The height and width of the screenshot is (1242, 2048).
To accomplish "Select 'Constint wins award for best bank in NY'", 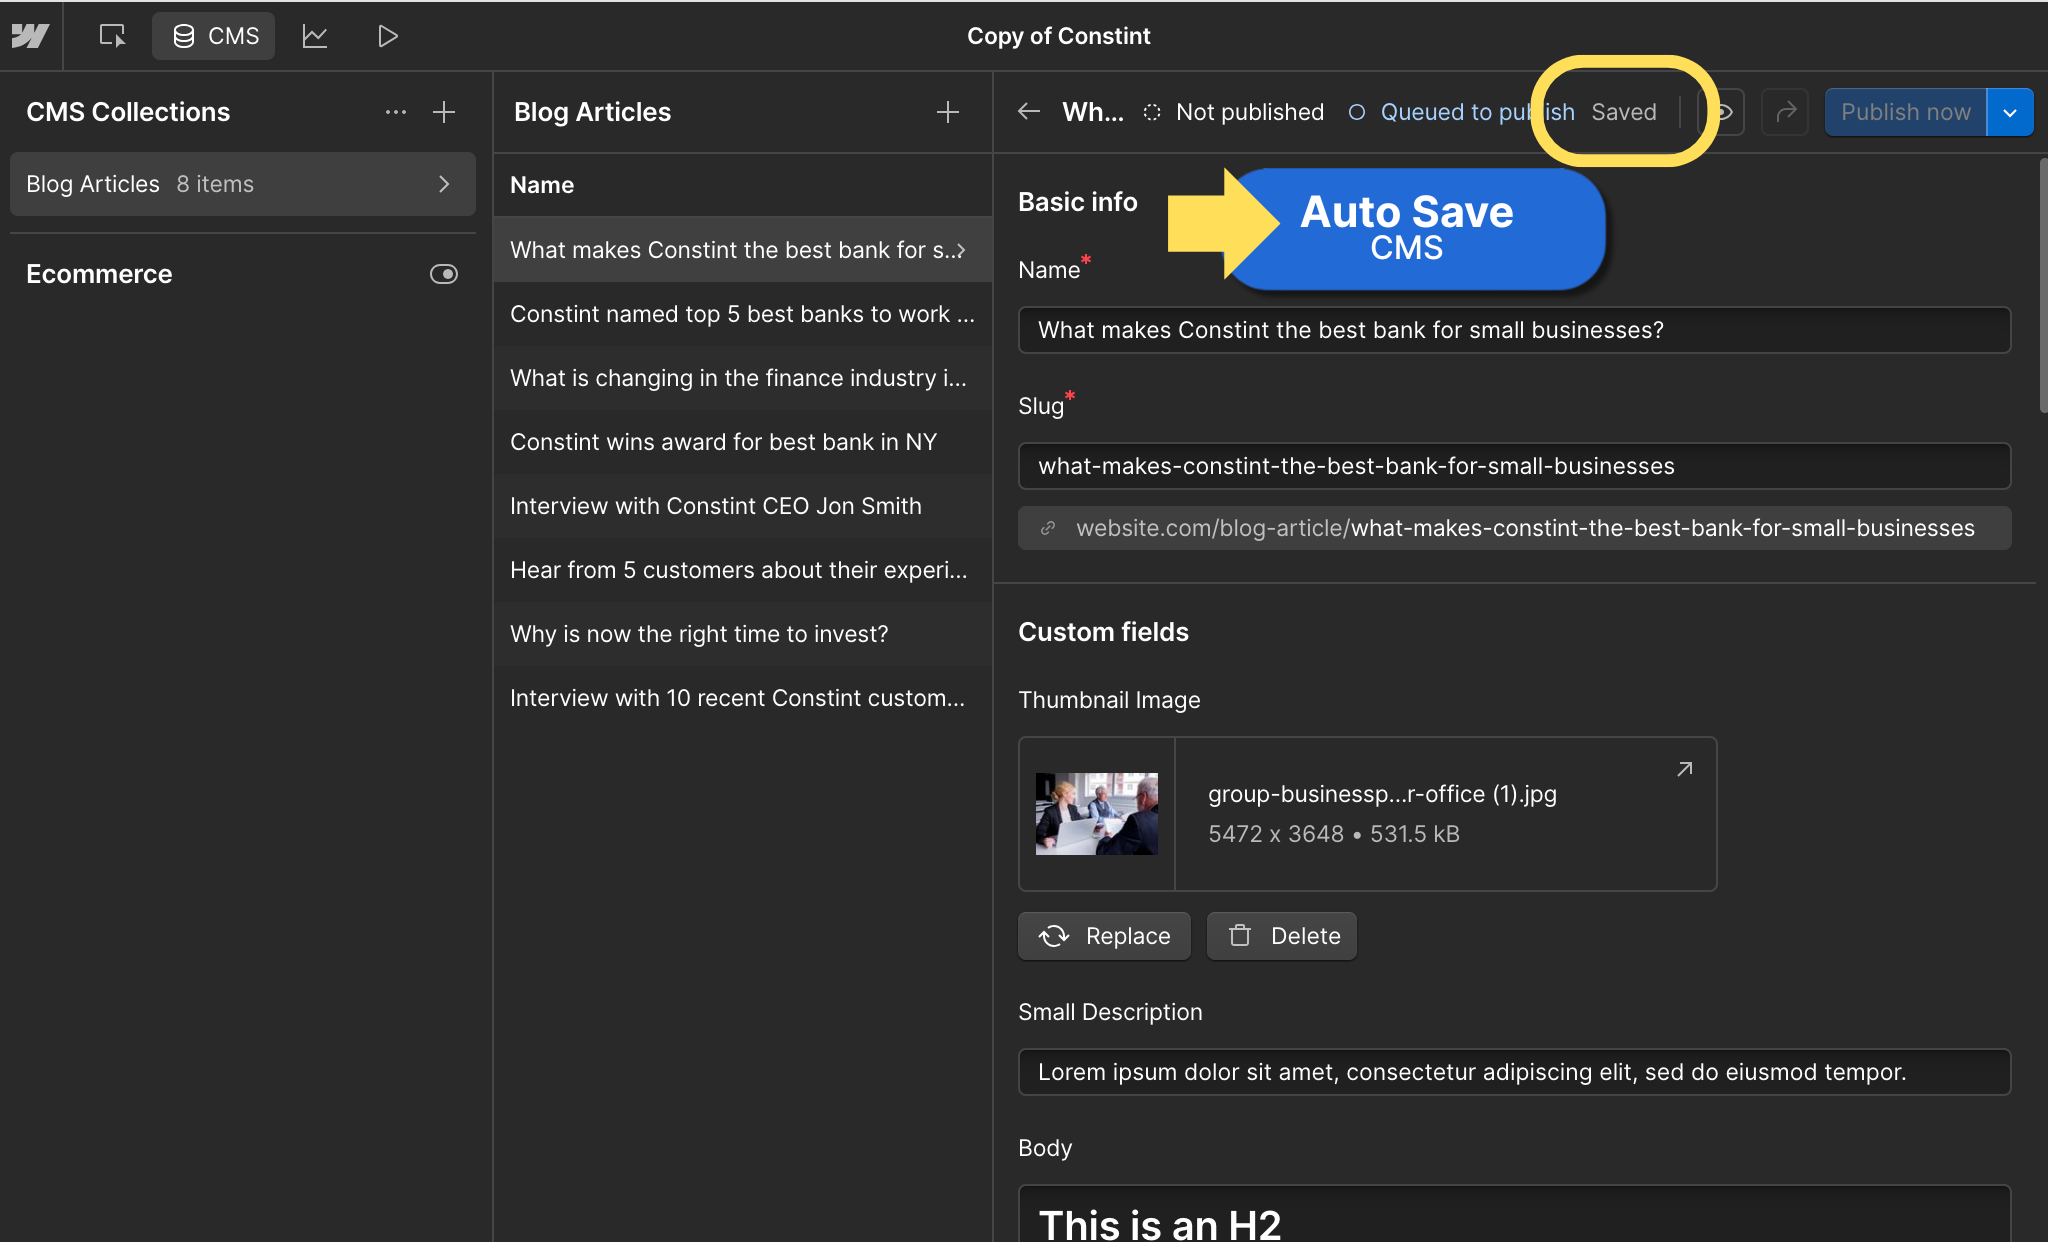I will coord(743,442).
